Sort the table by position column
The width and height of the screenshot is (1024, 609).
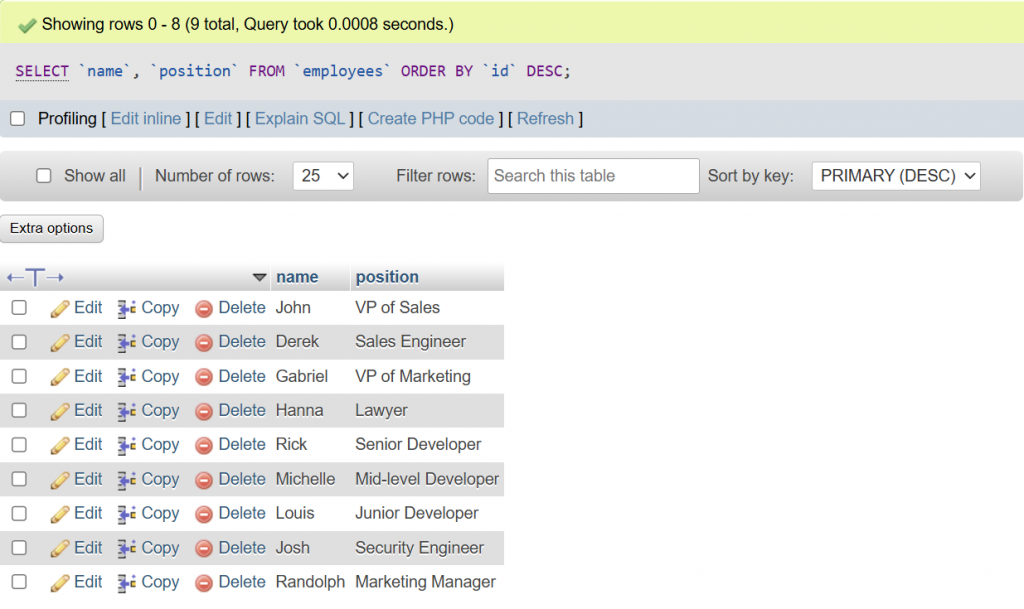[x=387, y=277]
